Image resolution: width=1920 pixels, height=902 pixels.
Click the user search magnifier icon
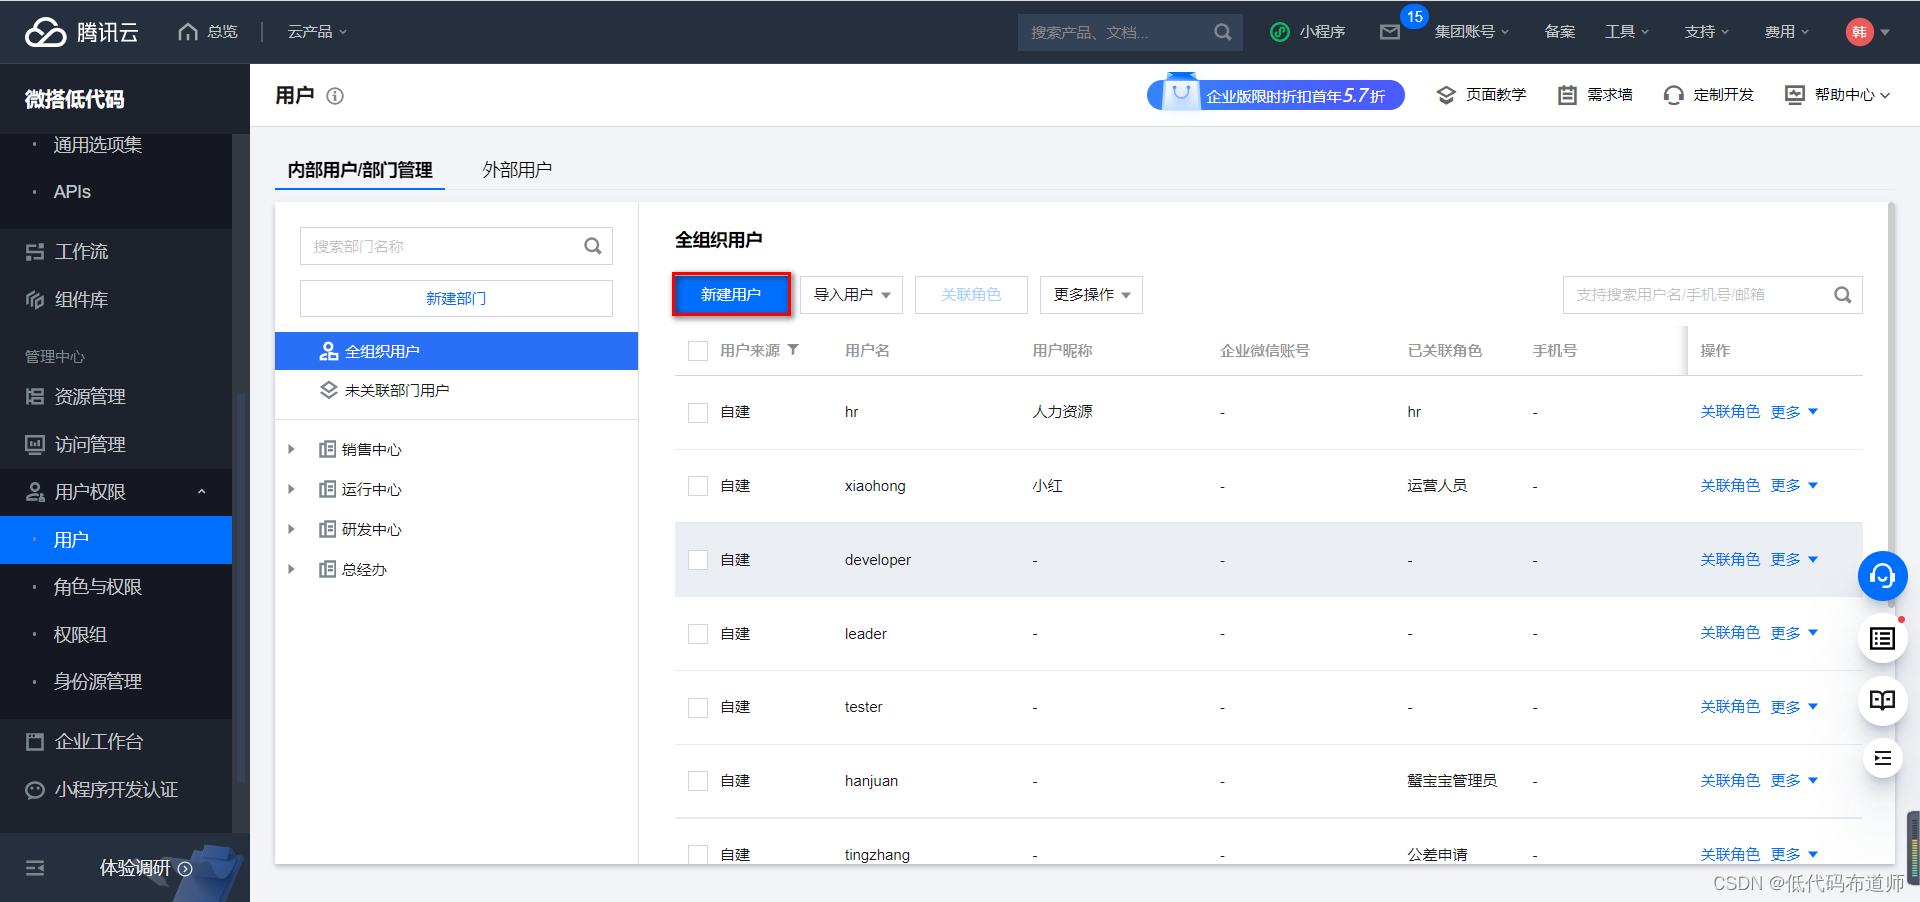click(1842, 295)
